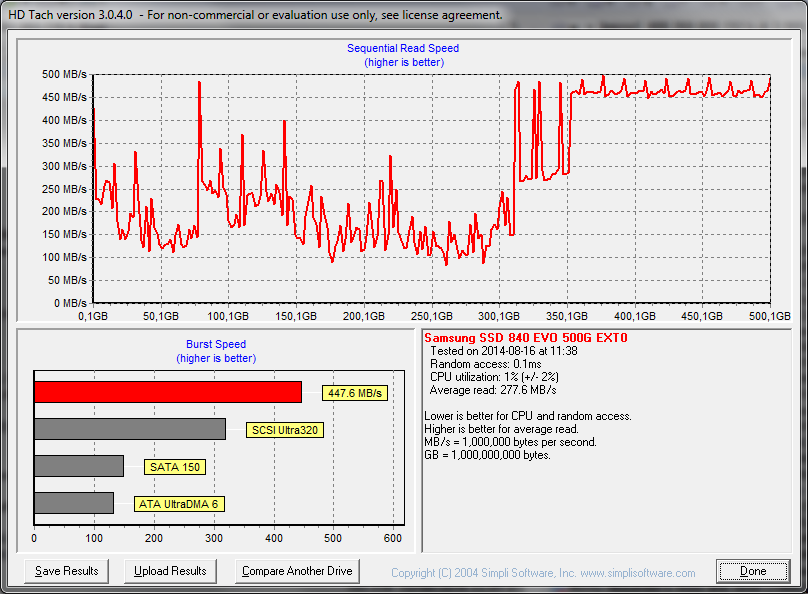Click the Sequential Read Speed chart title
Image resolution: width=808 pixels, height=594 pixels.
click(x=403, y=48)
